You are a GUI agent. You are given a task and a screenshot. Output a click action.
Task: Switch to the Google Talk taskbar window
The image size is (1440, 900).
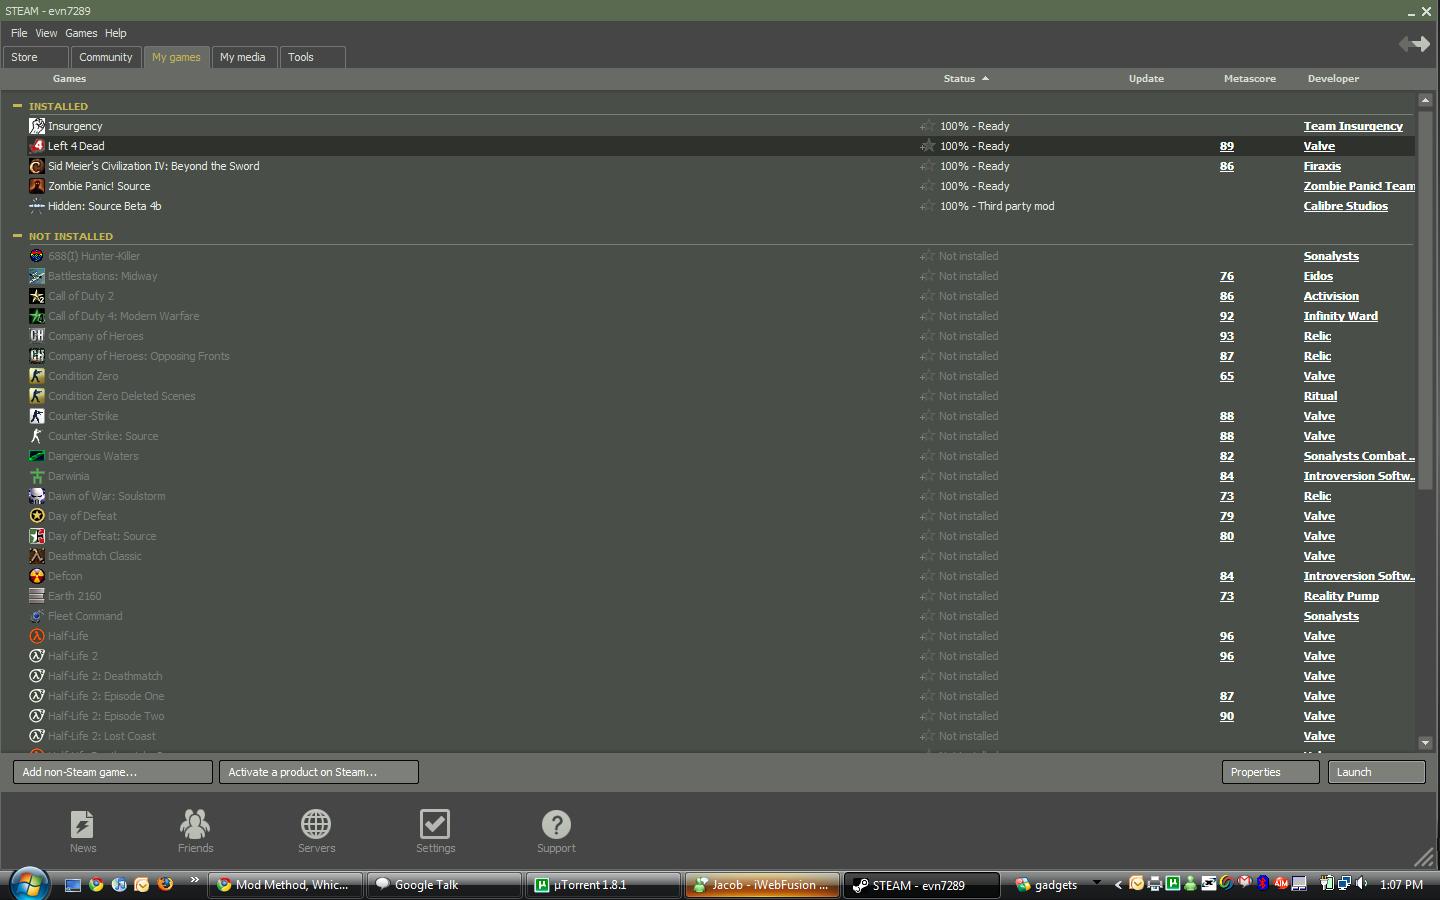444,885
